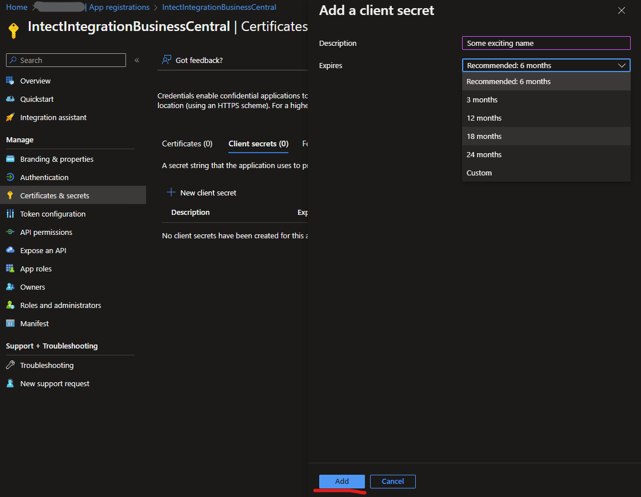Click the Expose an API cloud icon
The height and width of the screenshot is (497, 641).
(10, 250)
